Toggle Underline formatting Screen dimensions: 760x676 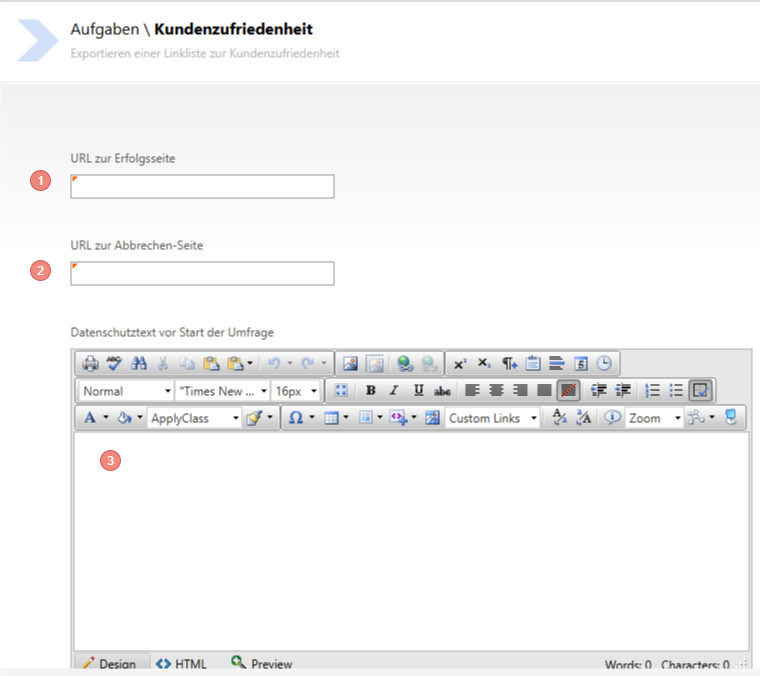click(418, 391)
